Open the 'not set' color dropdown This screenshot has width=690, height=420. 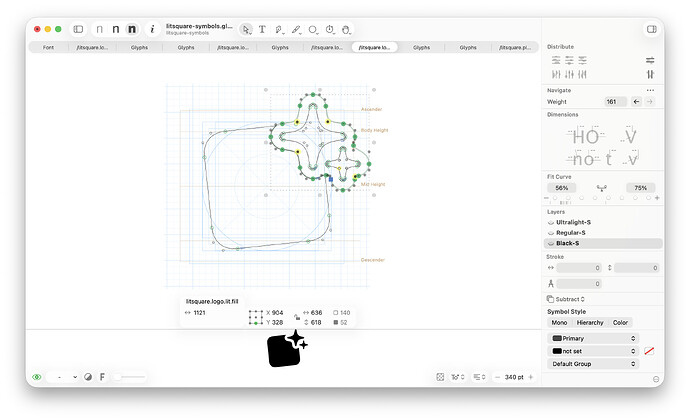pyautogui.click(x=593, y=351)
